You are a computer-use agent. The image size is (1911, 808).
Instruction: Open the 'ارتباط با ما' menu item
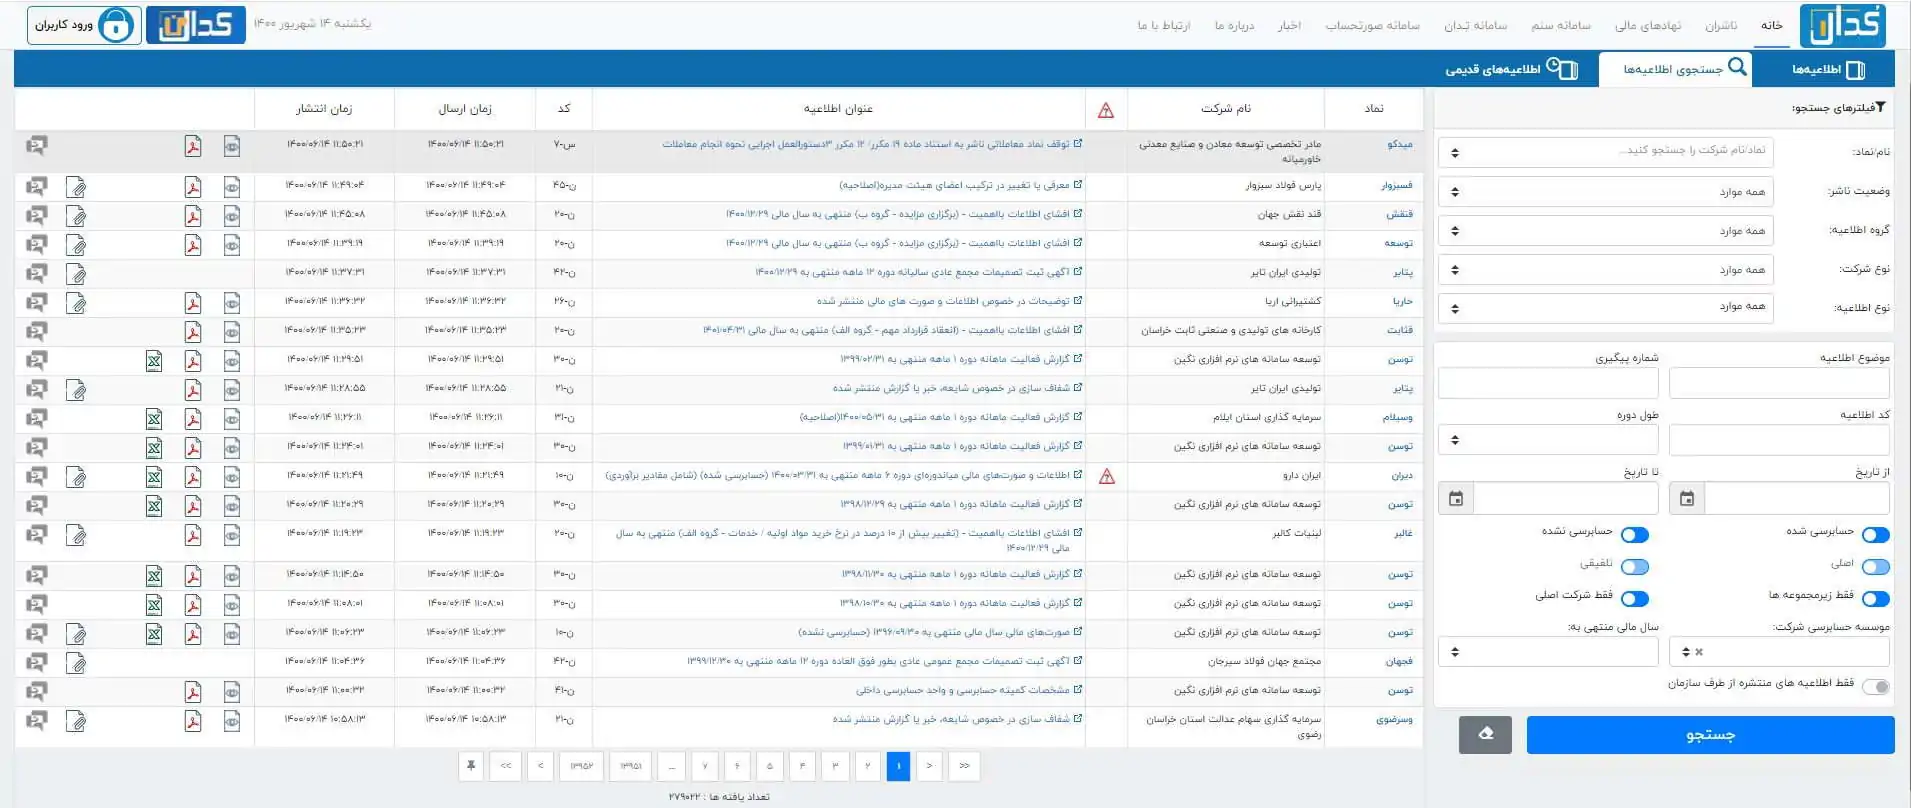1164,26
